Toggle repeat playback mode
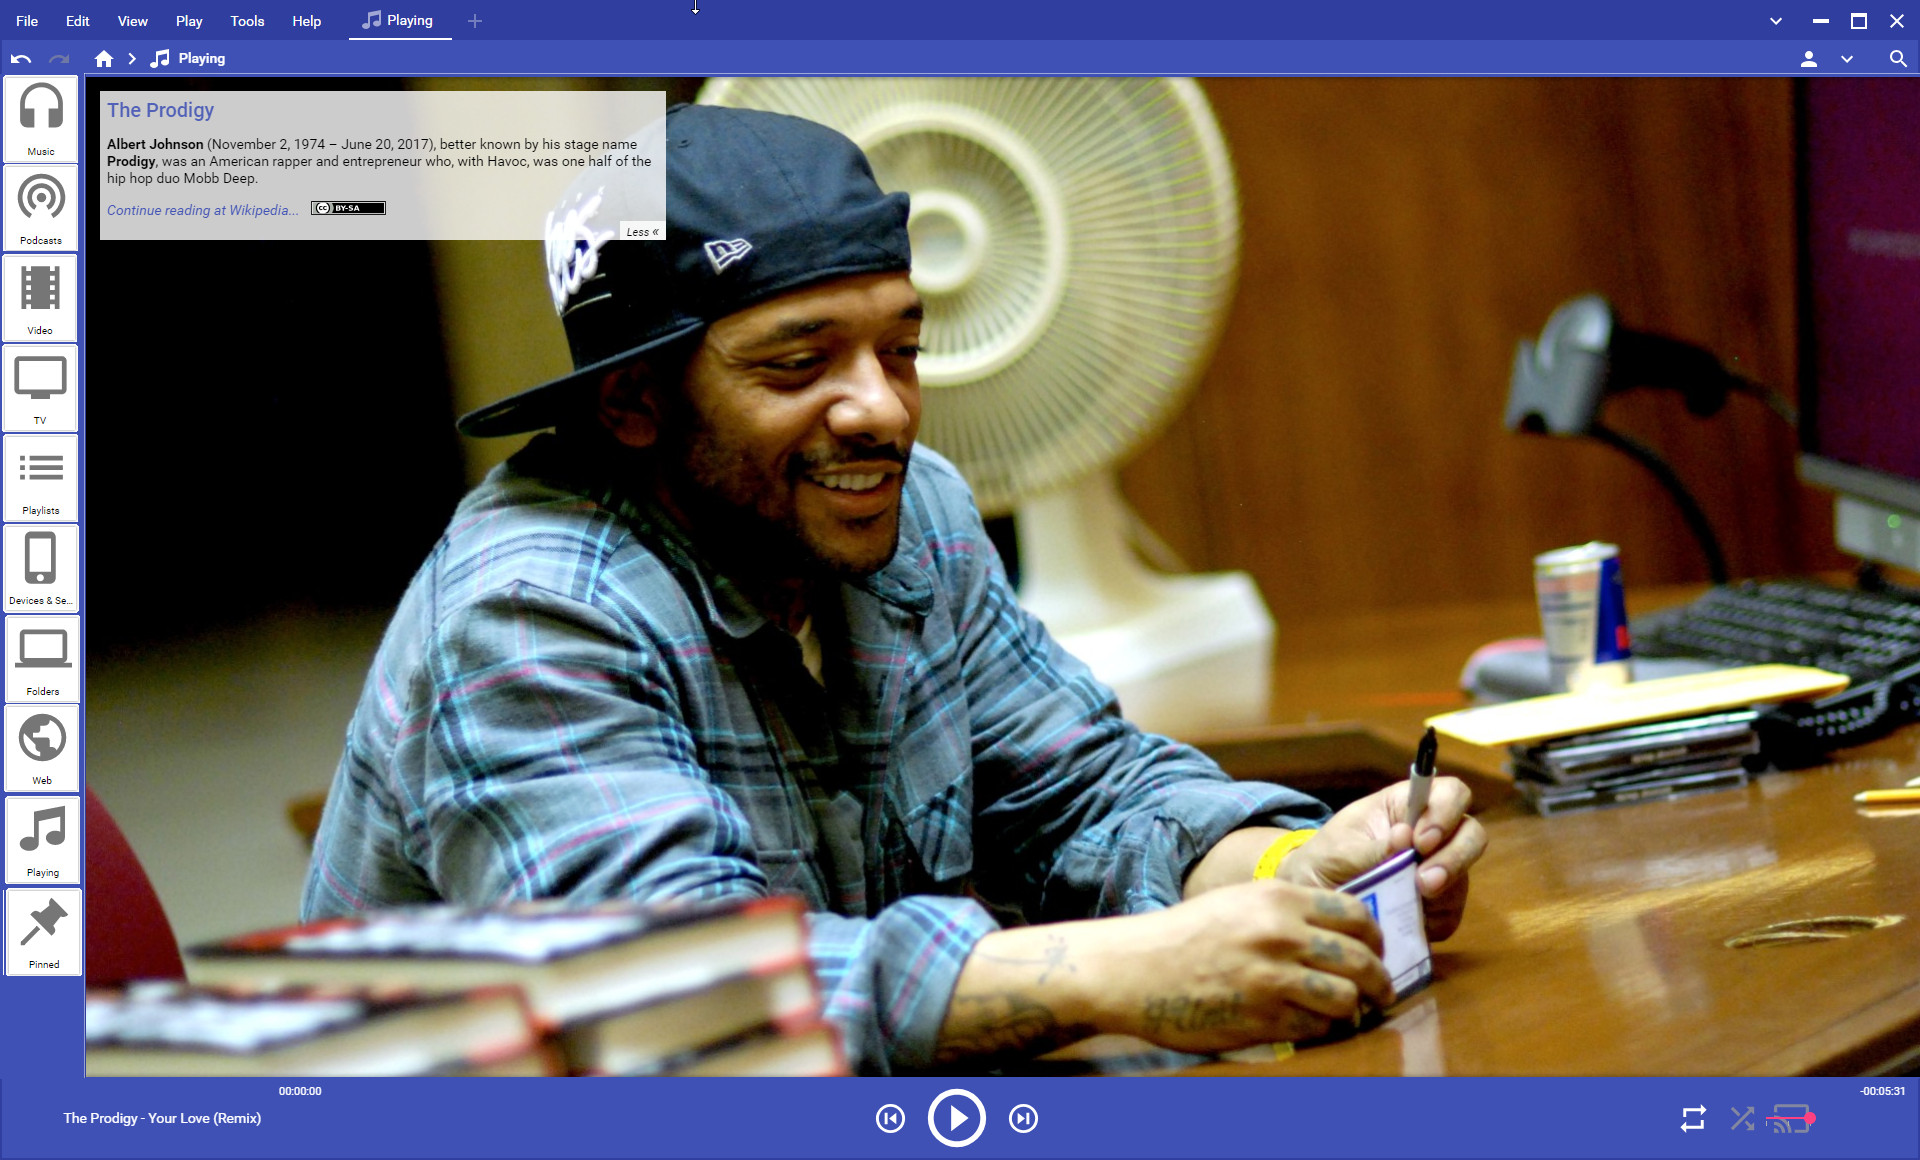 click(x=1693, y=1118)
